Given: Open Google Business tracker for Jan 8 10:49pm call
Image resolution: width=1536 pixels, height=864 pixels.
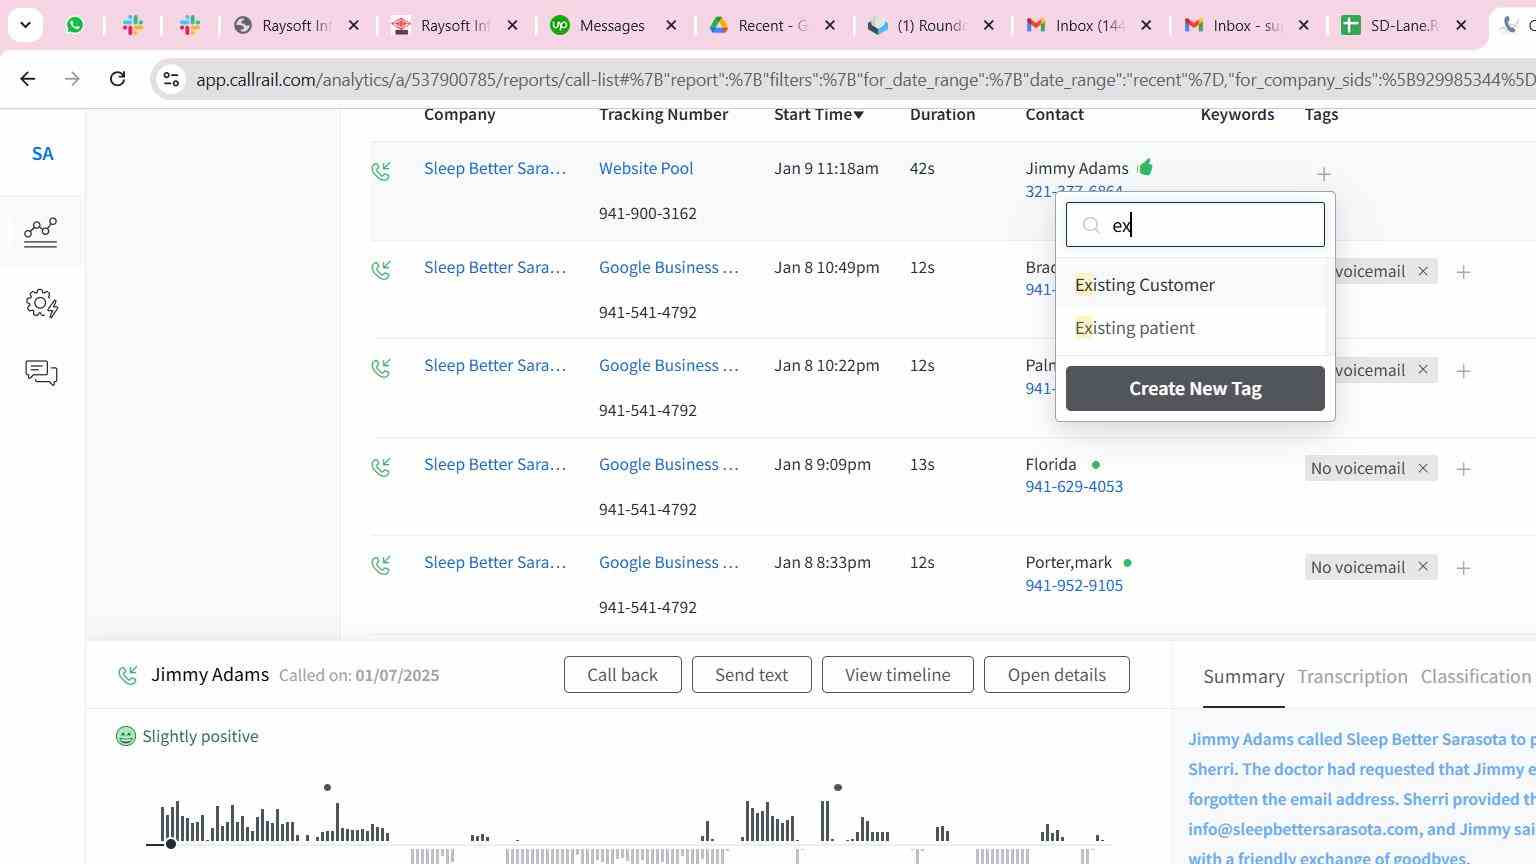Looking at the screenshot, I should [669, 267].
